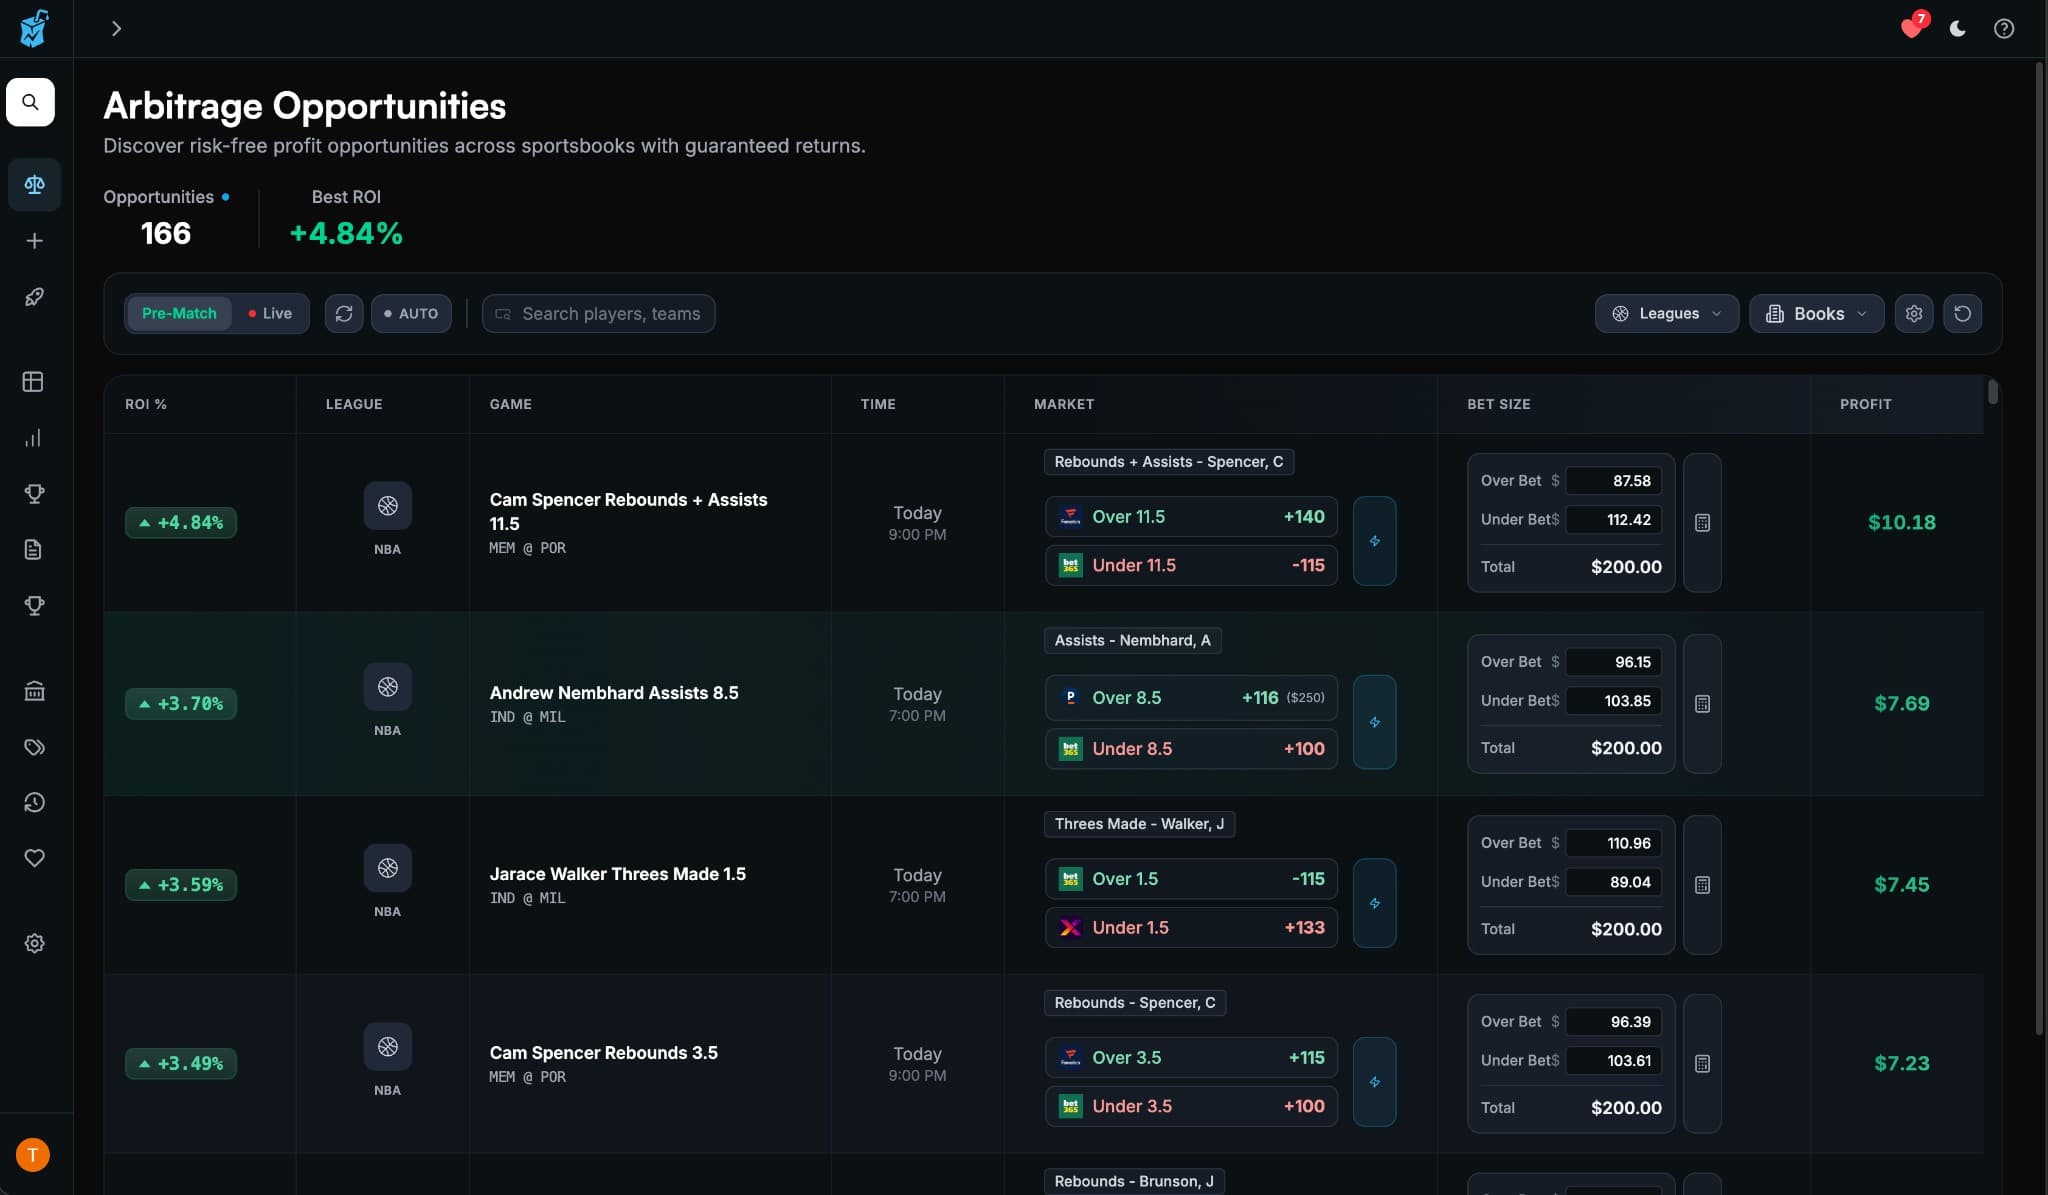
Task: Click the trophy icon in the sidebar
Action: pos(35,493)
